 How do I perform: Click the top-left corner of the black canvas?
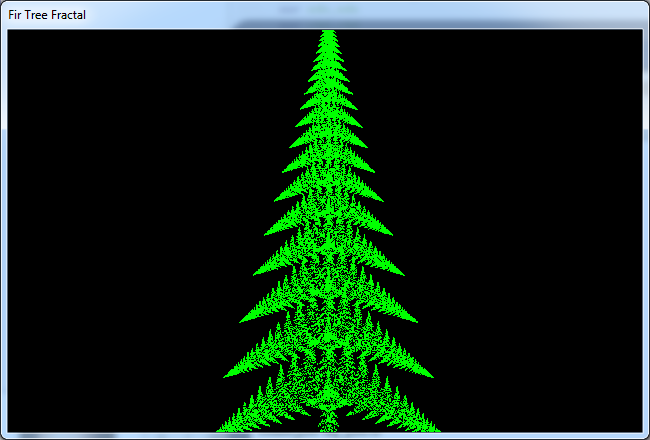tap(10, 31)
